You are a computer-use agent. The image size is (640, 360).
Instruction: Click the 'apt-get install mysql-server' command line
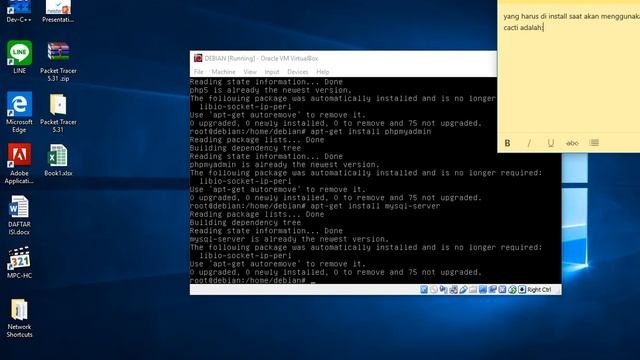[x=315, y=206]
